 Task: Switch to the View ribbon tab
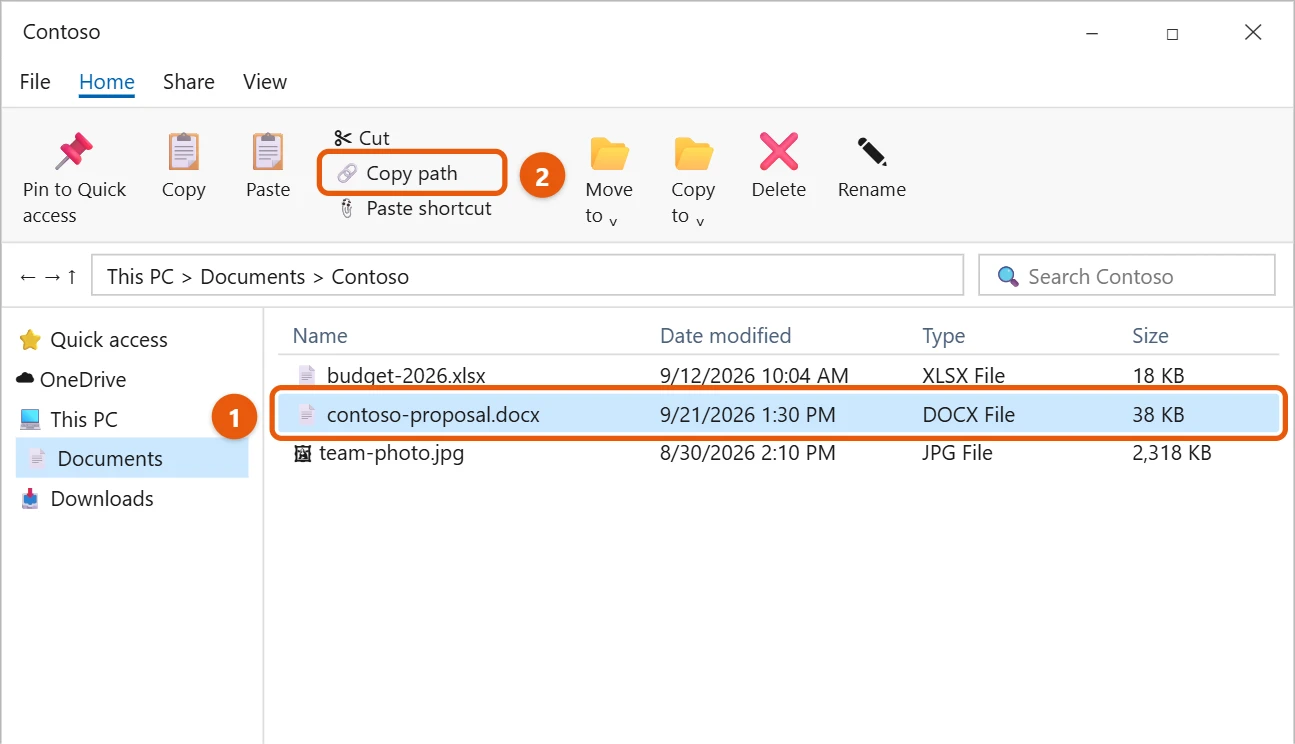(265, 82)
